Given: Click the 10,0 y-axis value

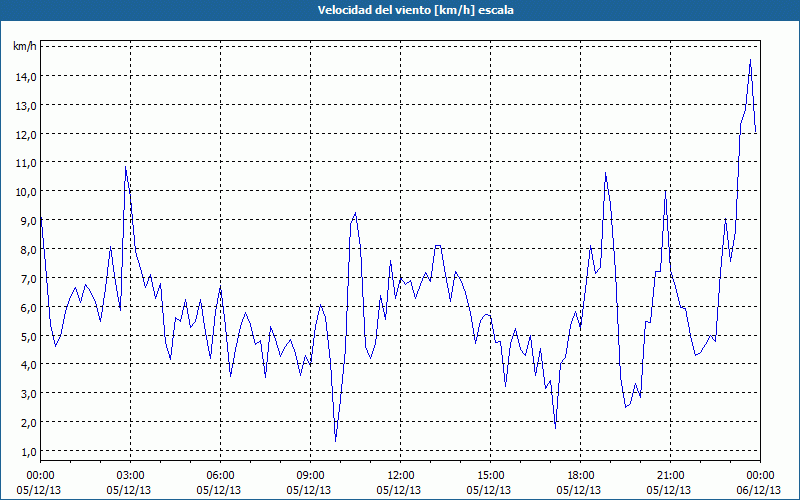Looking at the screenshot, I should tap(26, 192).
